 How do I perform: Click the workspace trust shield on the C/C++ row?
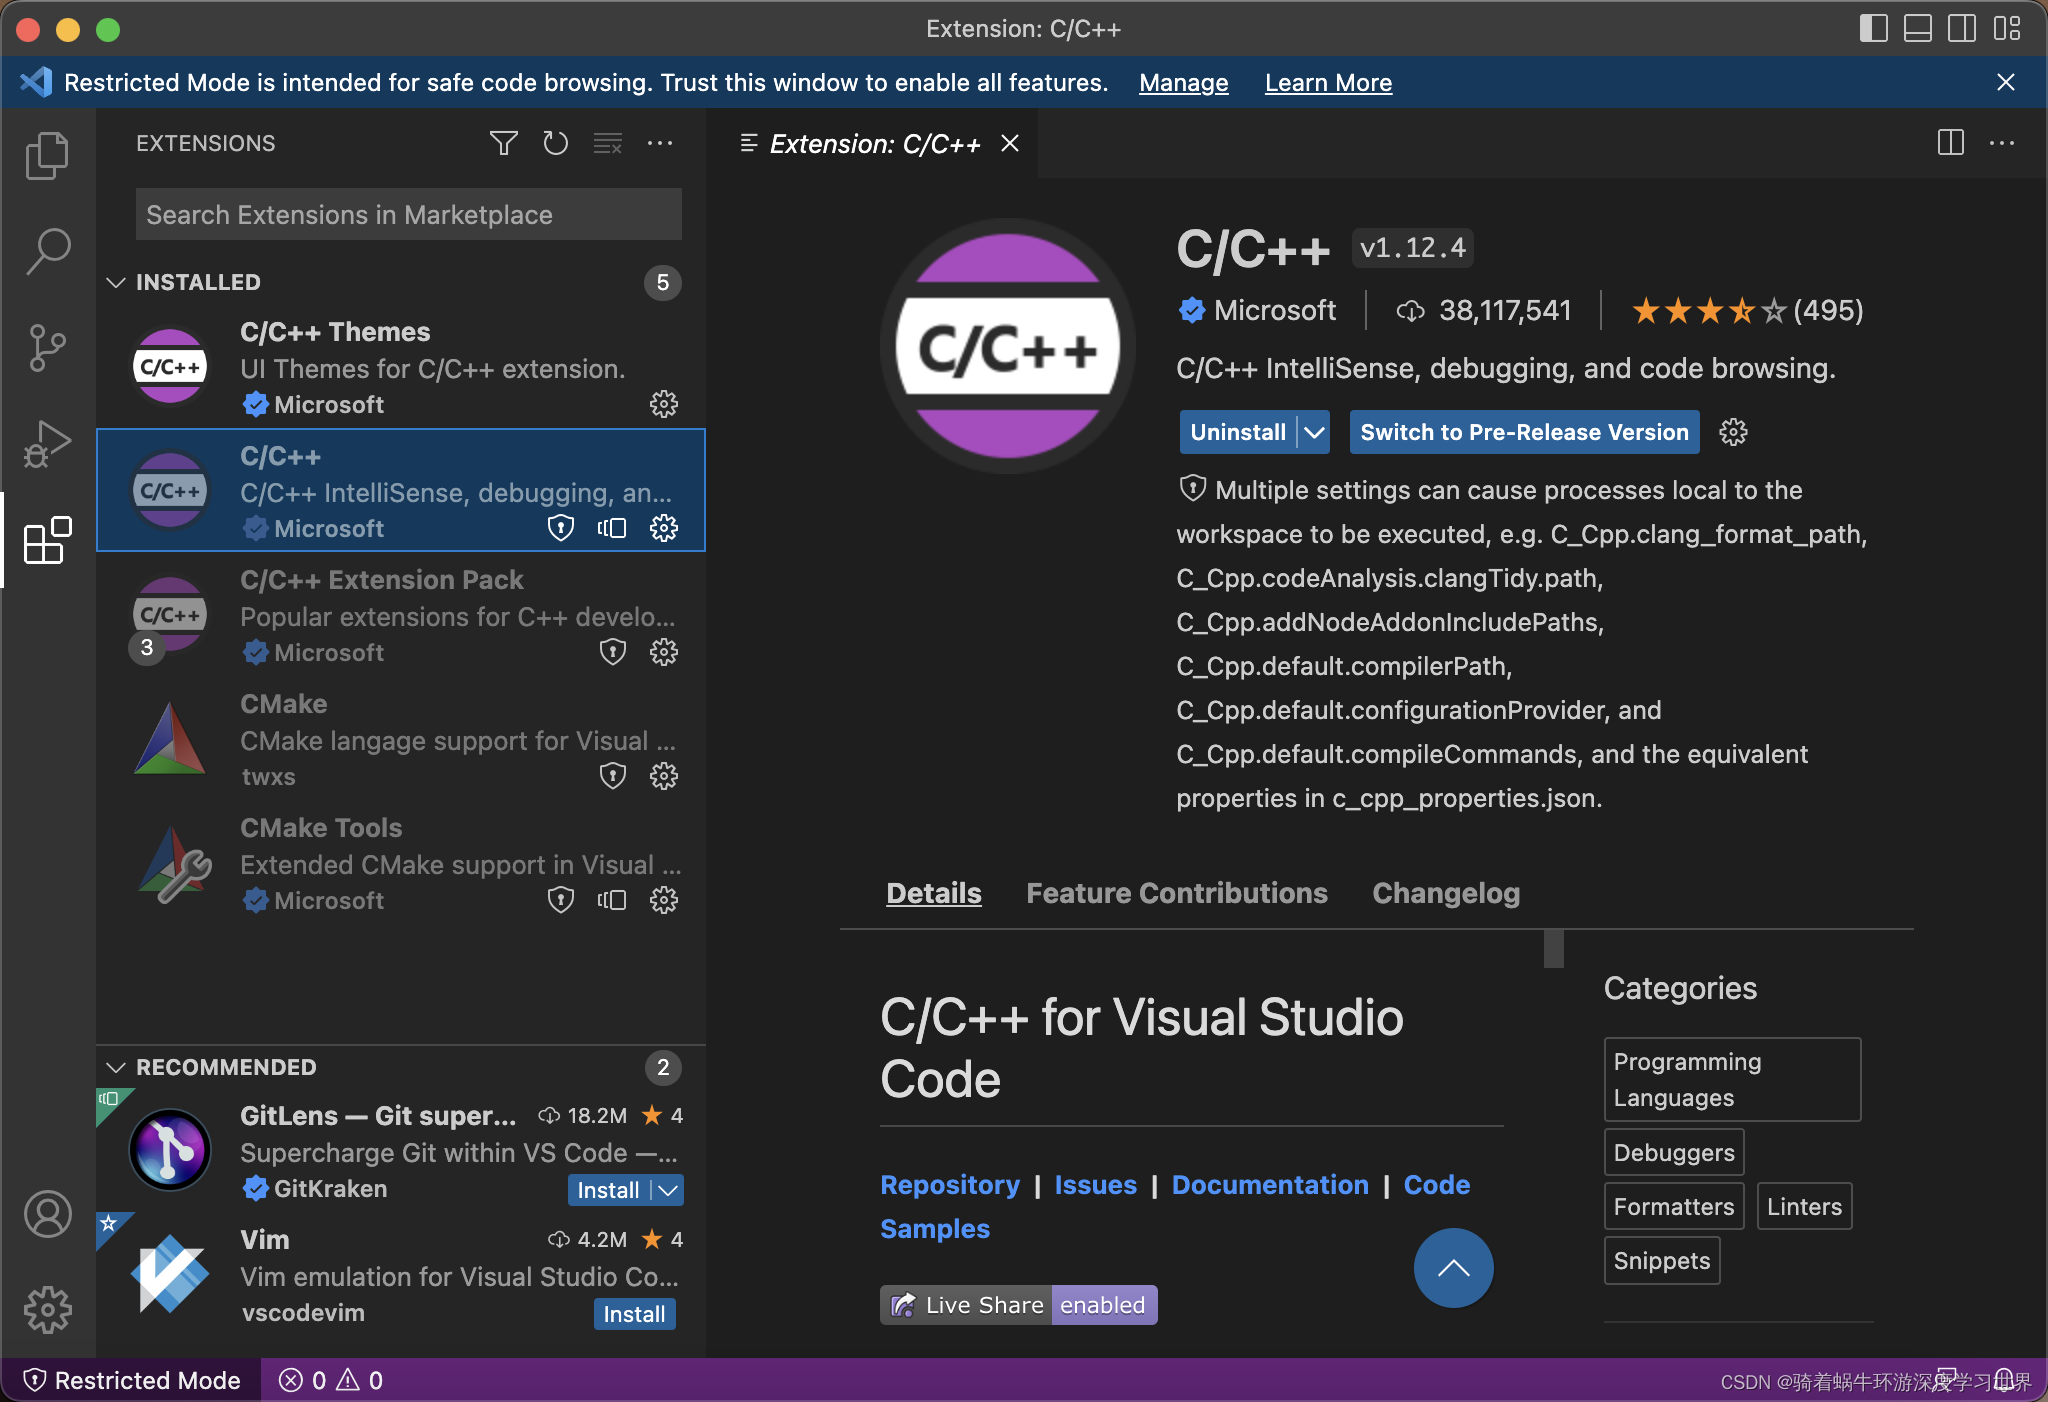561,528
